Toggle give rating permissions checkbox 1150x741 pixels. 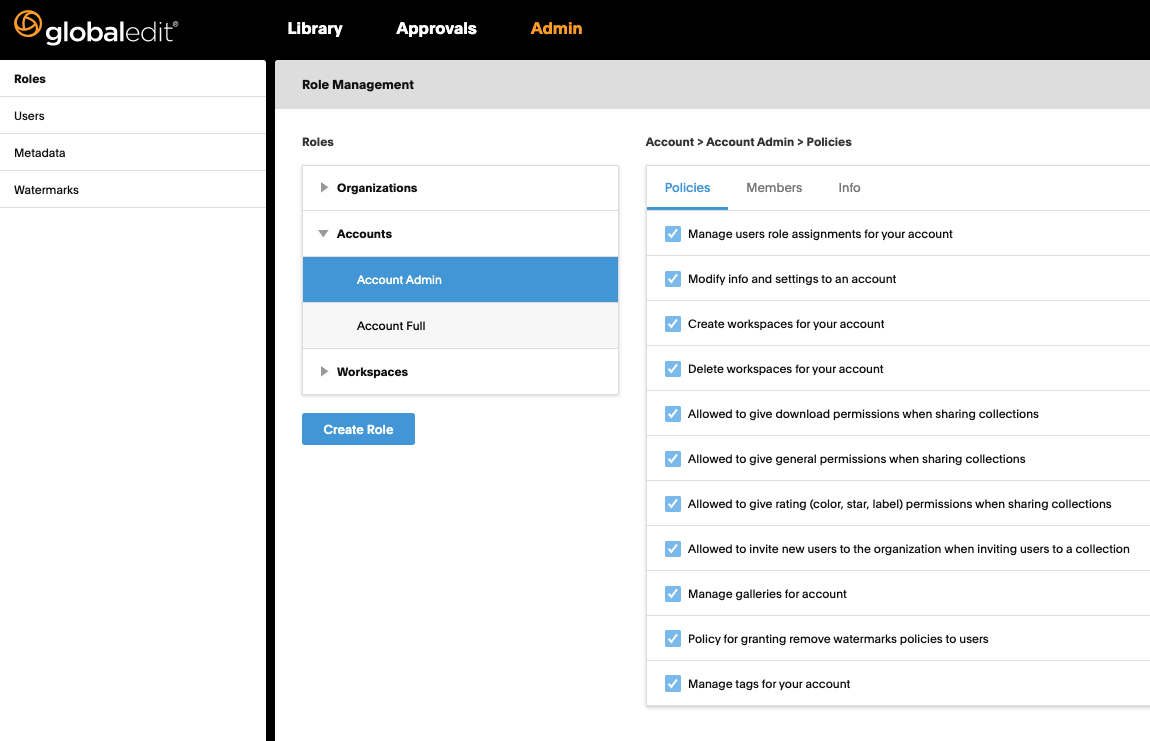click(673, 504)
